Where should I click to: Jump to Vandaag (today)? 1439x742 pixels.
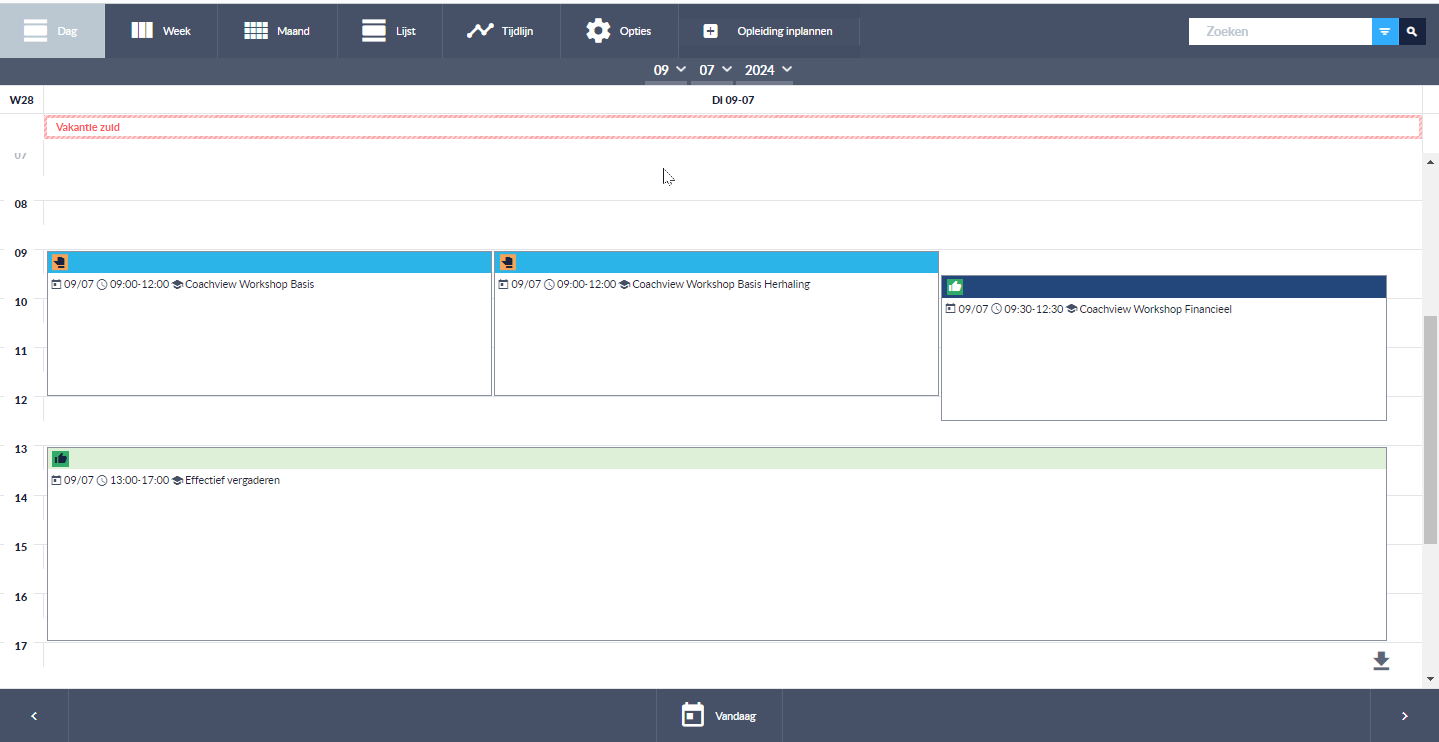(718, 716)
